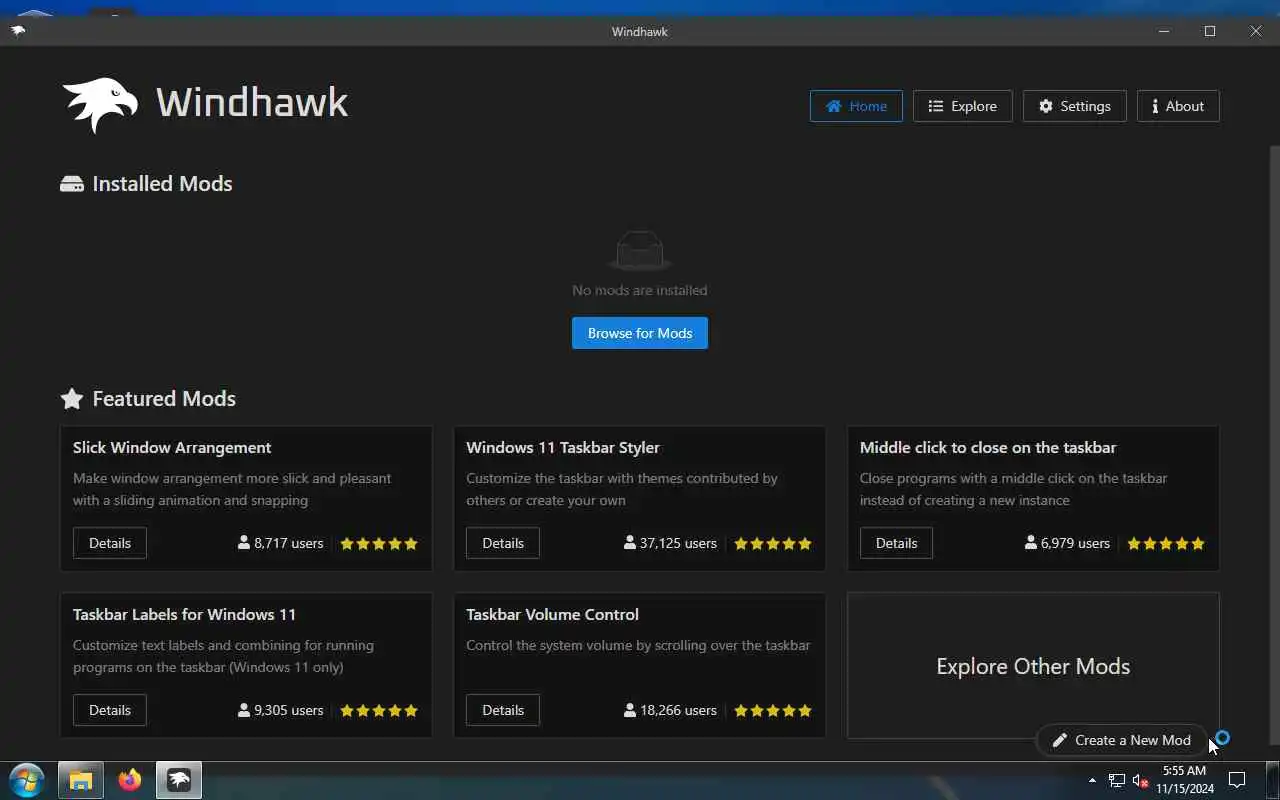1280x800 pixels.
Task: Click the star rating of Taskbar Labels mod
Action: pyautogui.click(x=379, y=711)
